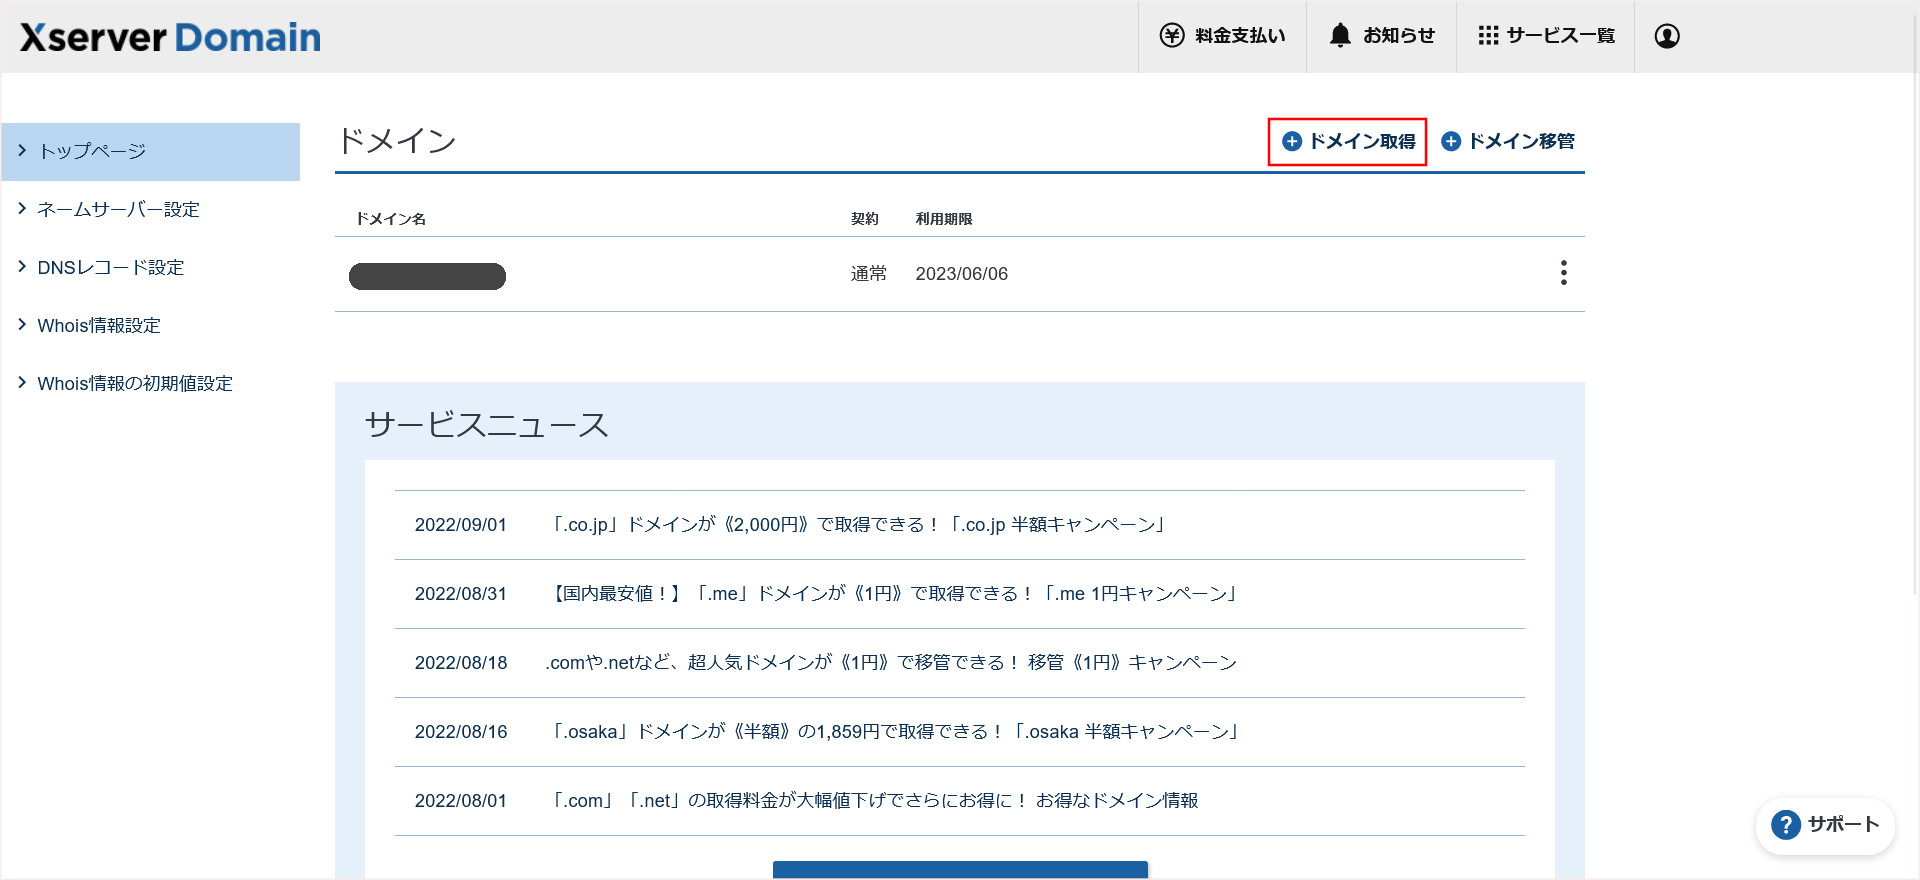Open the three-dot menu for domain row
The width and height of the screenshot is (1920, 880).
1563,273
